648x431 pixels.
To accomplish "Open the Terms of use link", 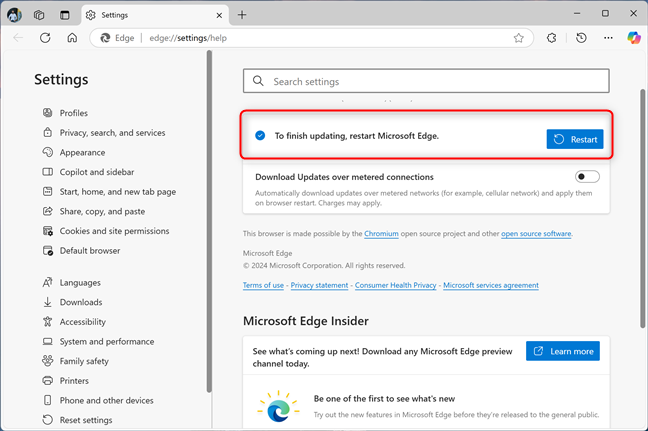I will (x=263, y=285).
